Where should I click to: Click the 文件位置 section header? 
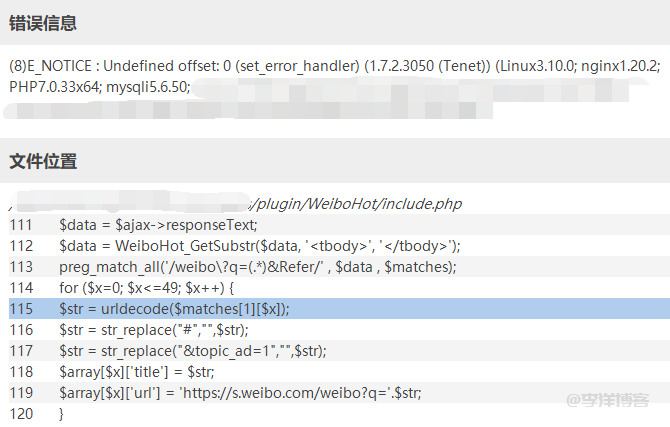[43, 161]
